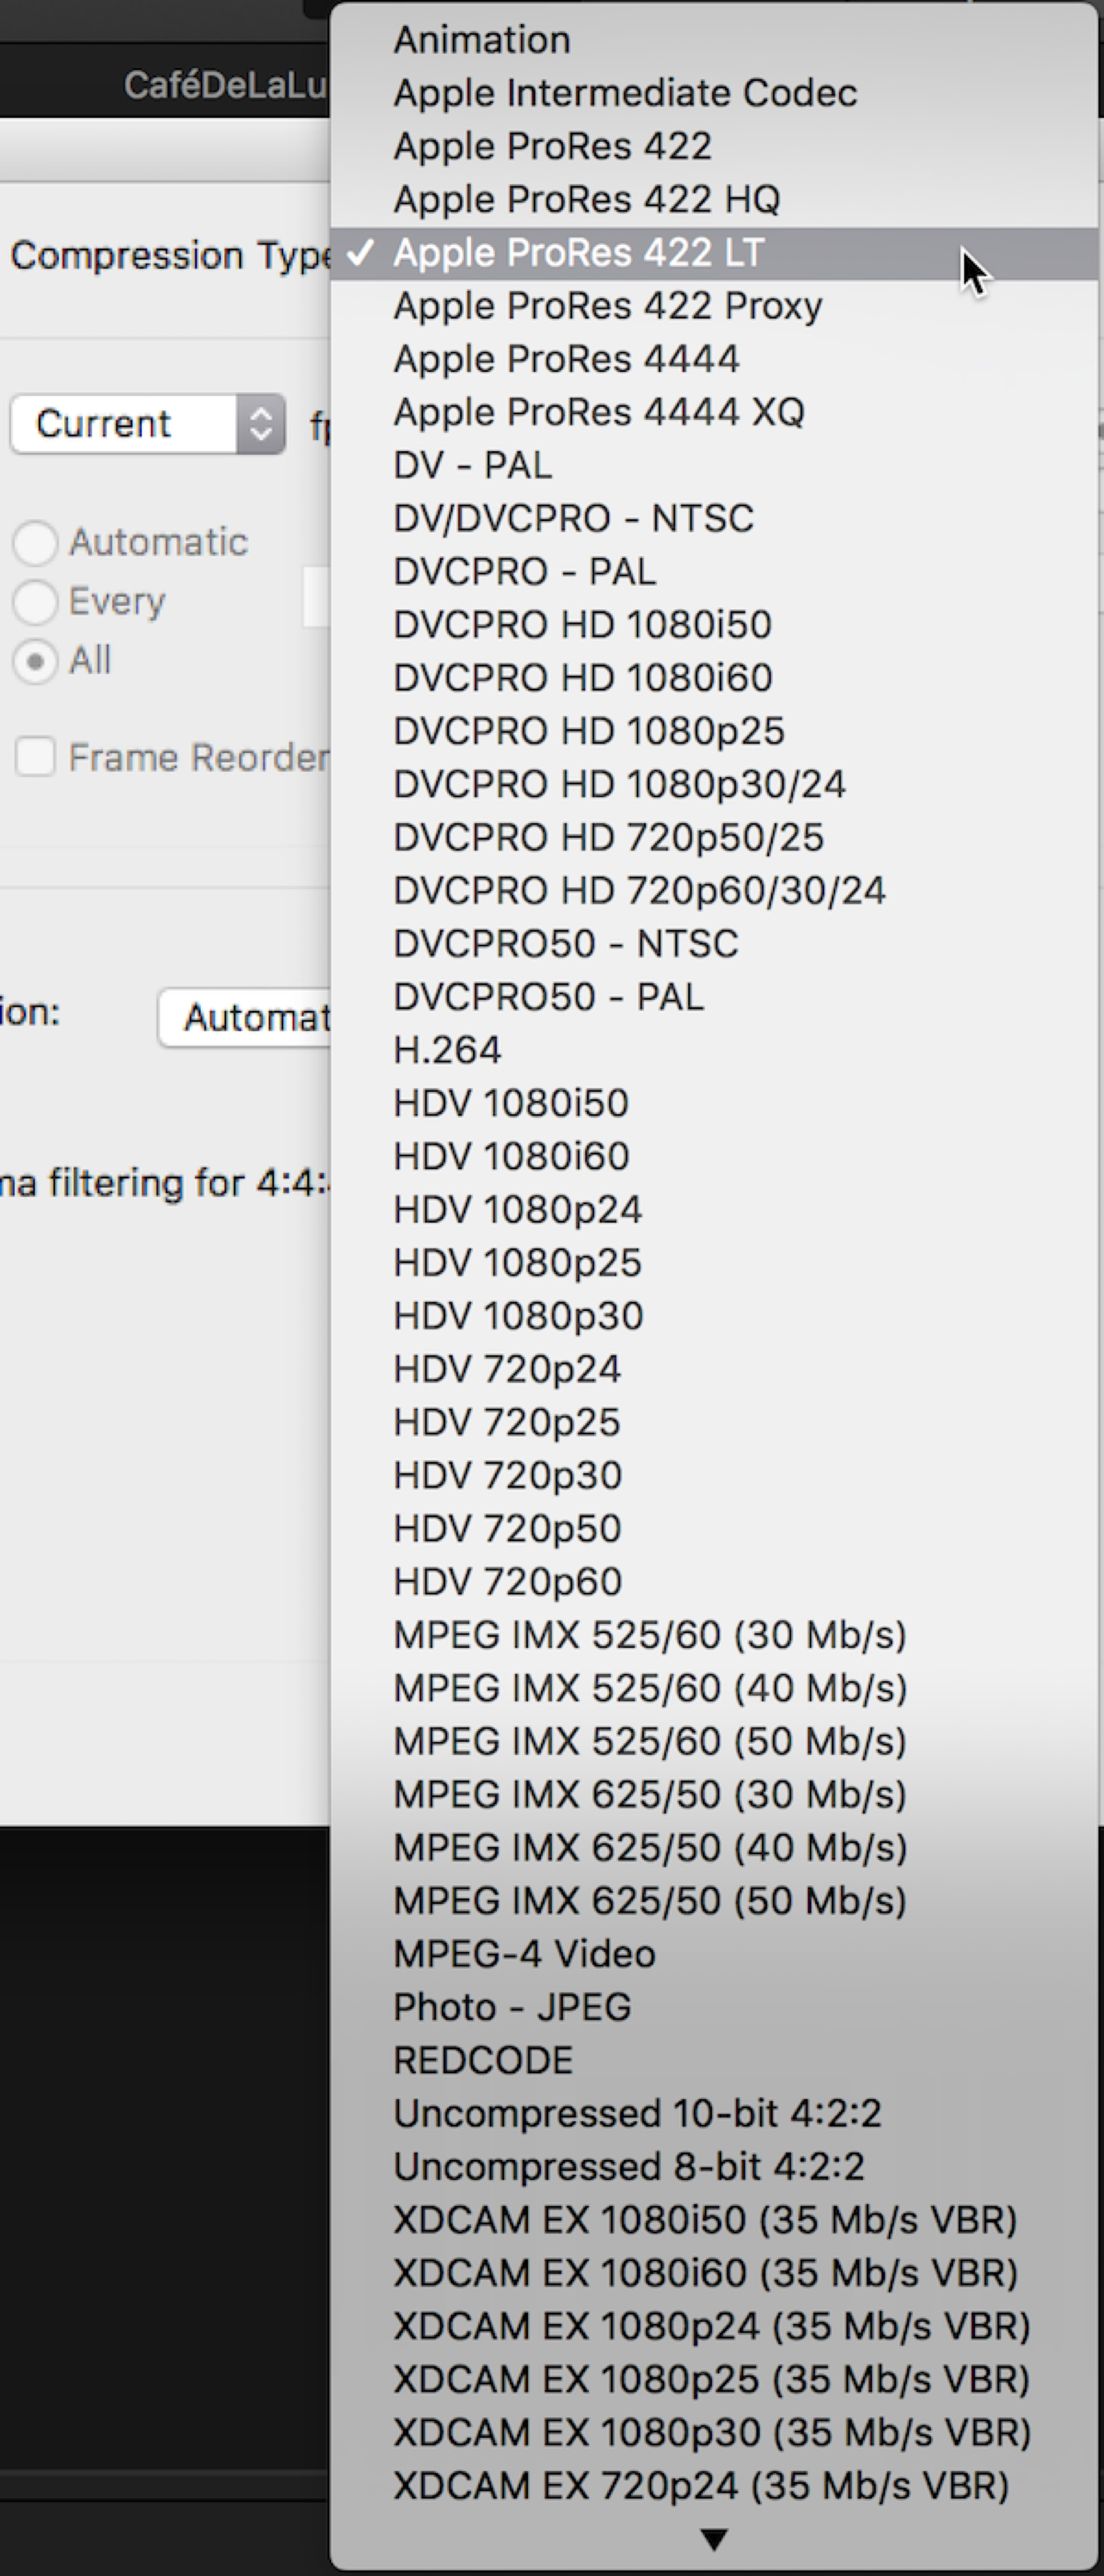Click the scroll-down arrow at menu bottom
This screenshot has width=1104, height=2576.
(713, 2539)
